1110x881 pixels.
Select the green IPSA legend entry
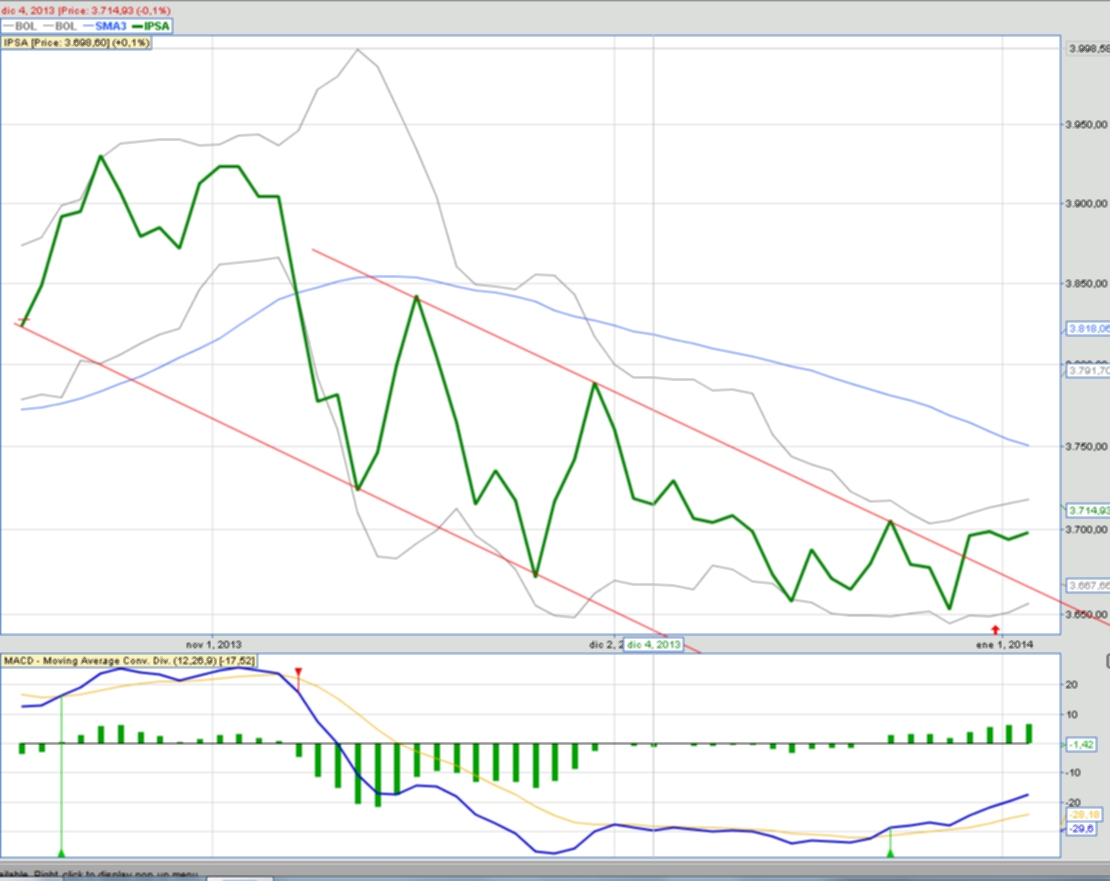click(x=151, y=26)
